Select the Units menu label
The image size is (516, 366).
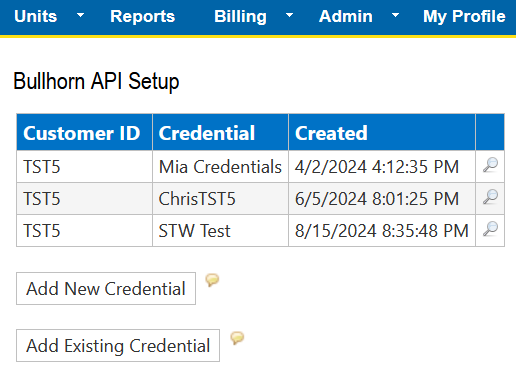tap(36, 16)
